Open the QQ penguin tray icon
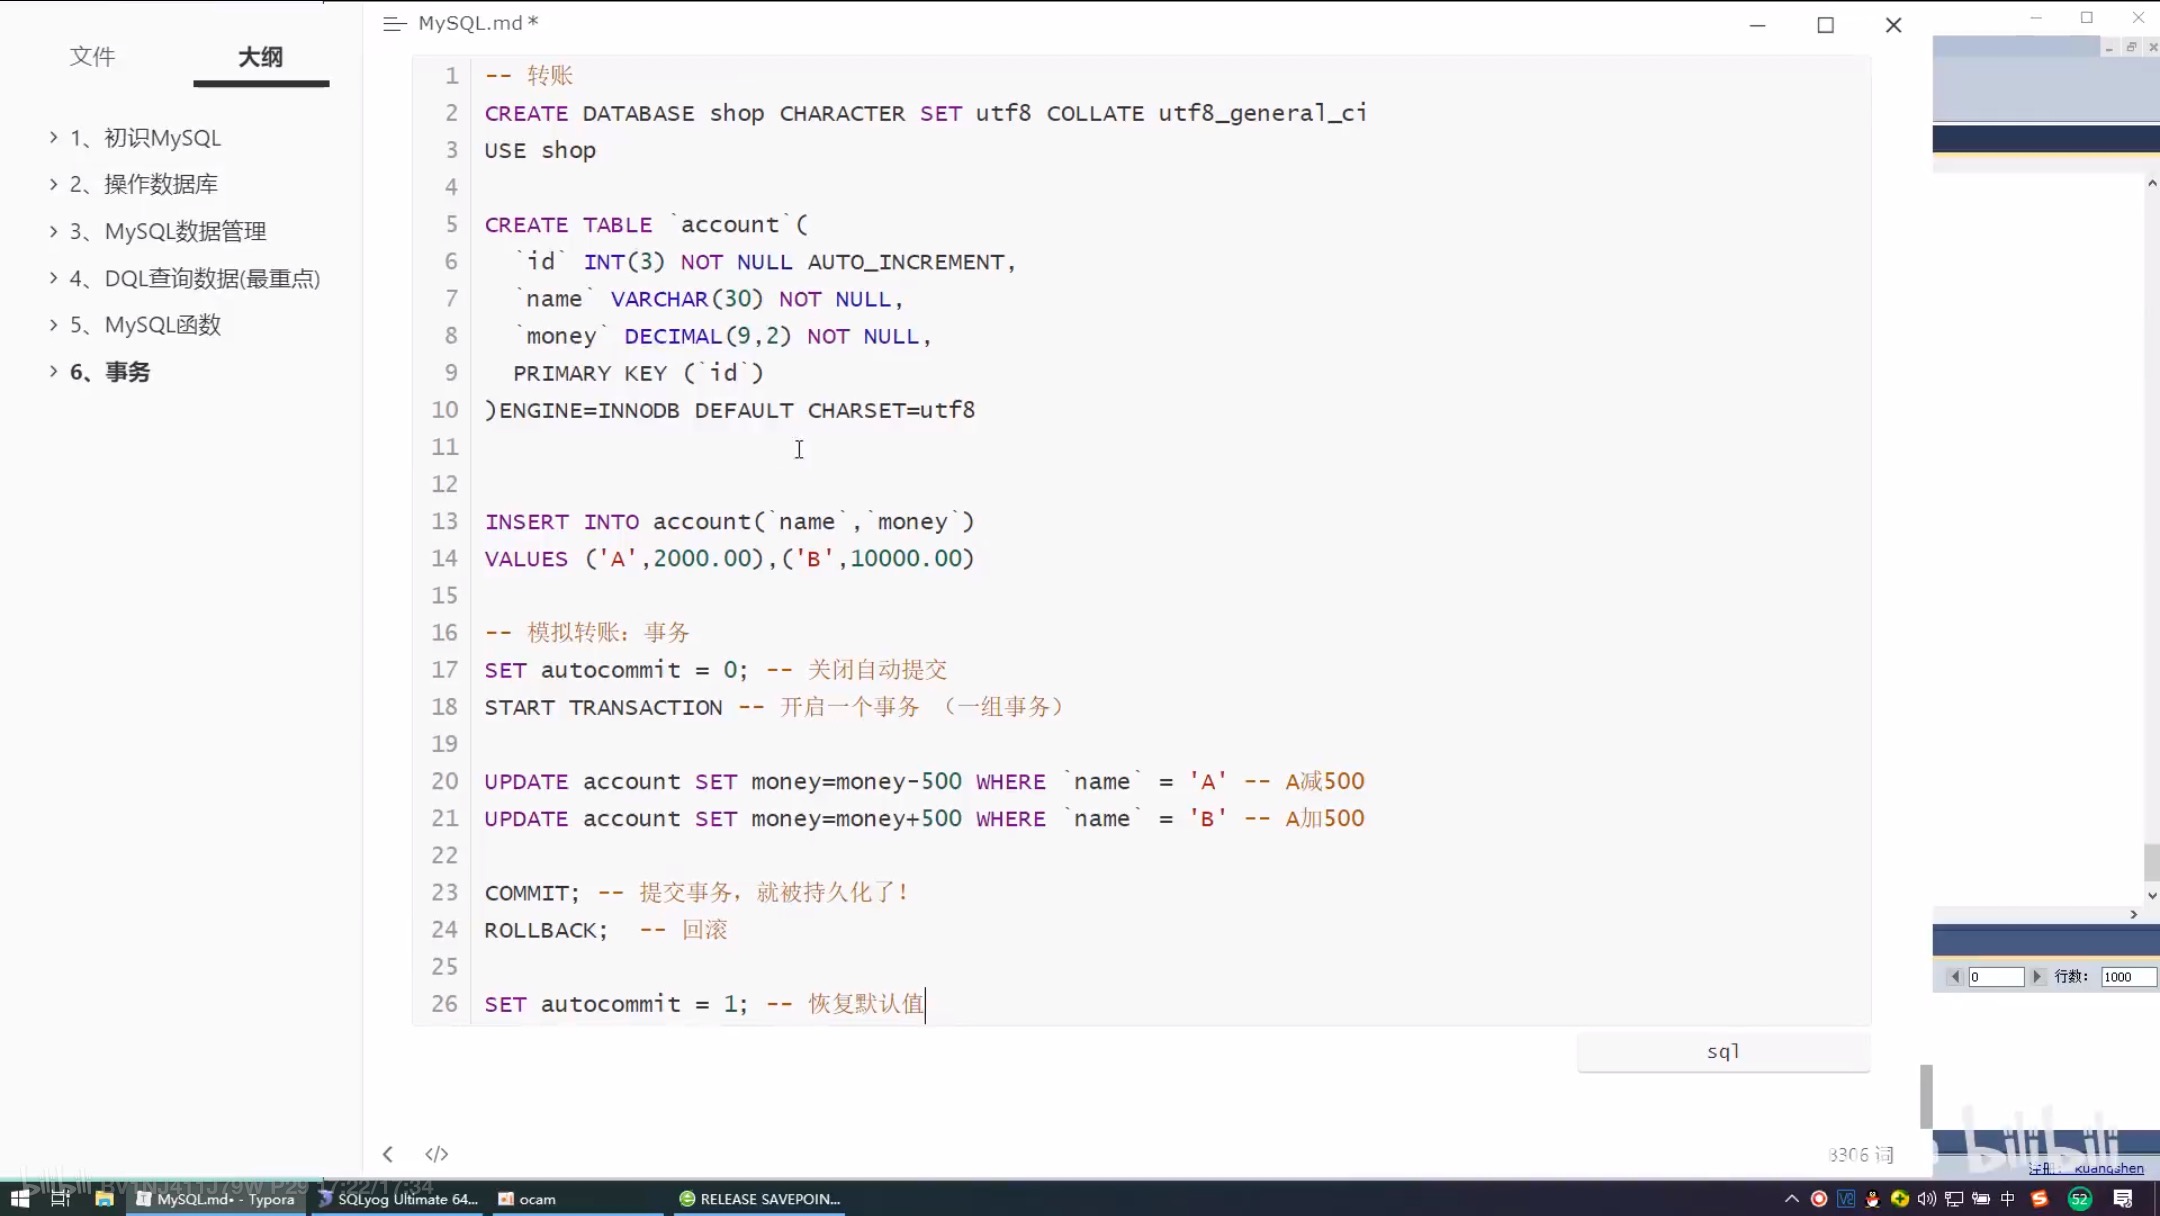Viewport: 2160px width, 1216px height. pos(1872,1198)
